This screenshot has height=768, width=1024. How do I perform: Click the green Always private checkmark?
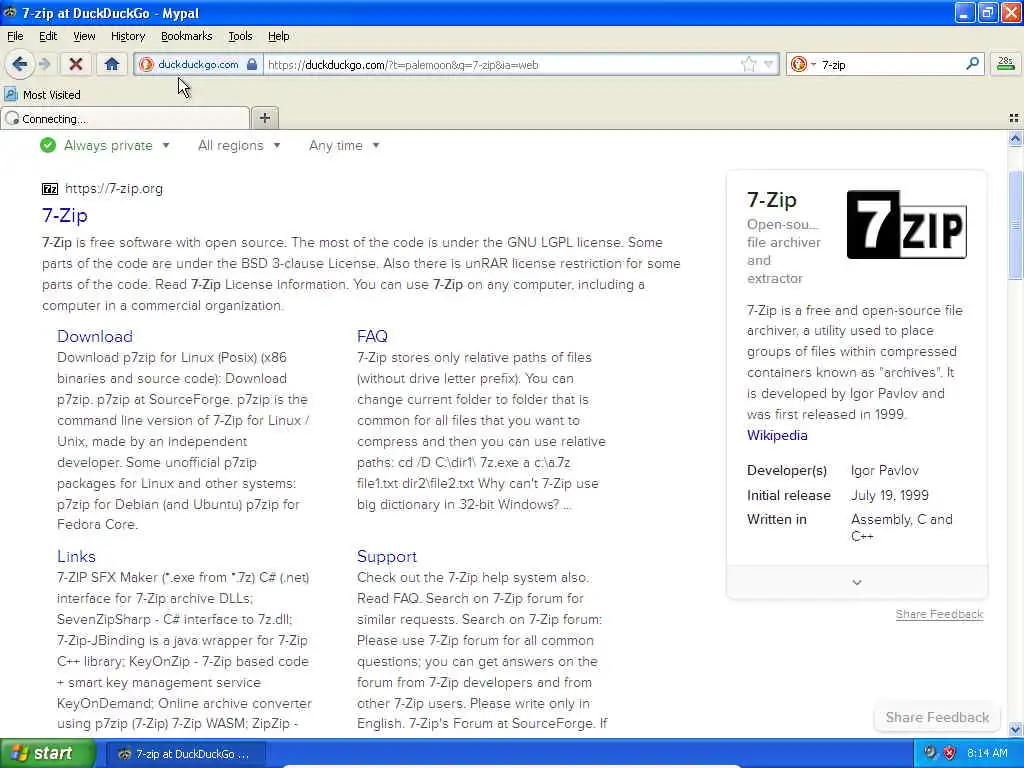click(48, 145)
